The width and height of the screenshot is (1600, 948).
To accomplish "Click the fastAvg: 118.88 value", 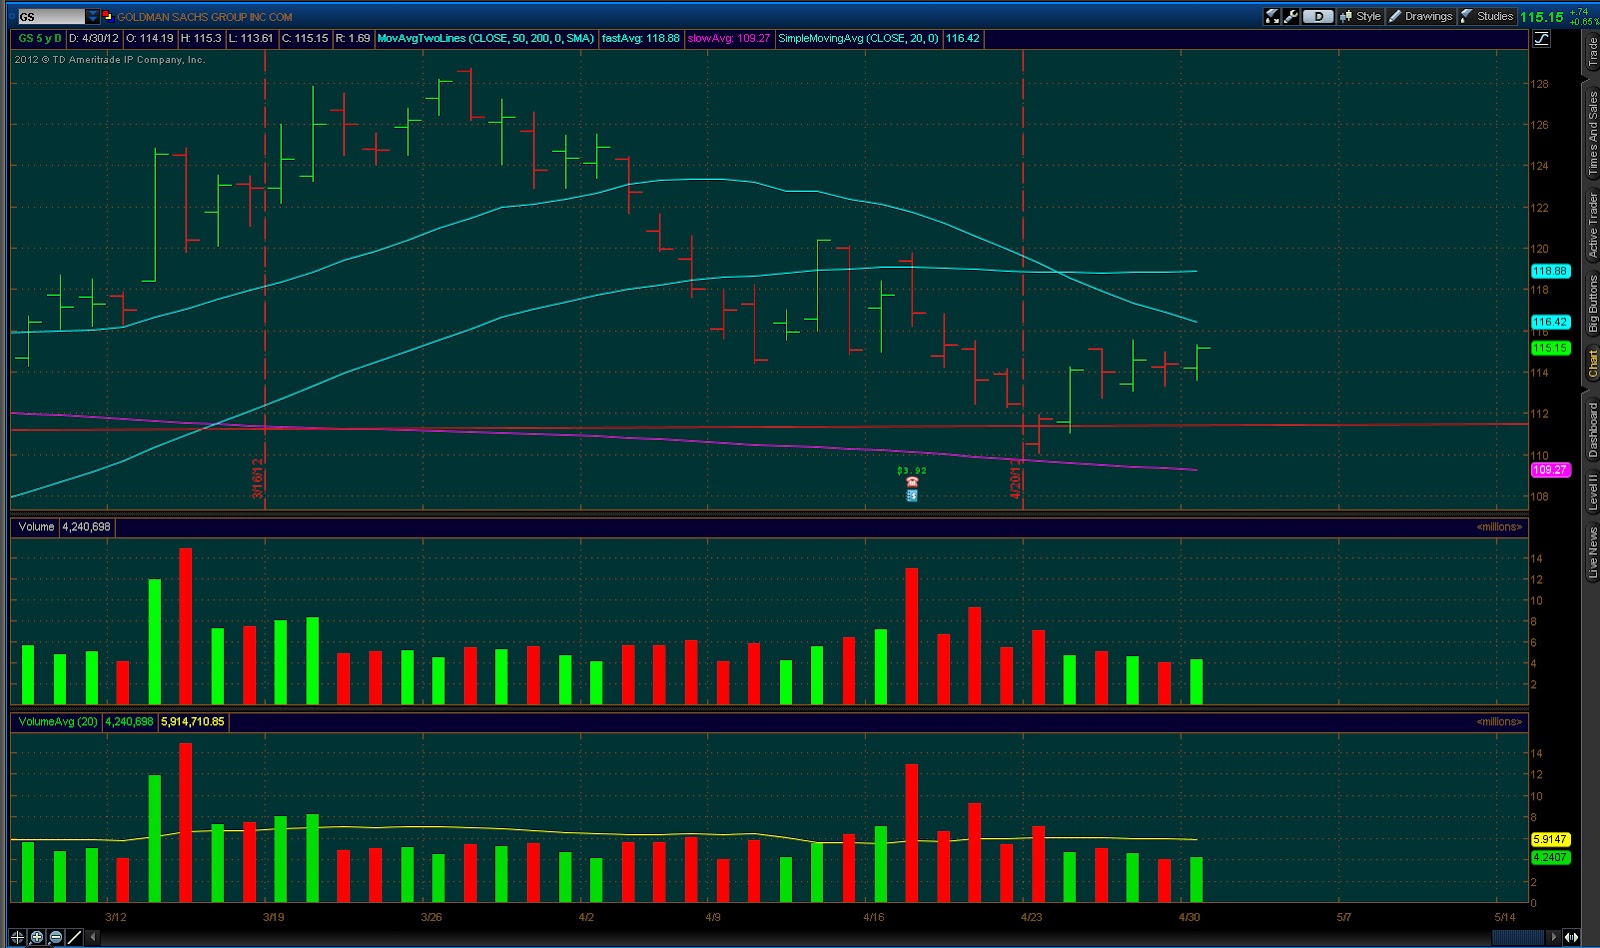I will tap(641, 38).
